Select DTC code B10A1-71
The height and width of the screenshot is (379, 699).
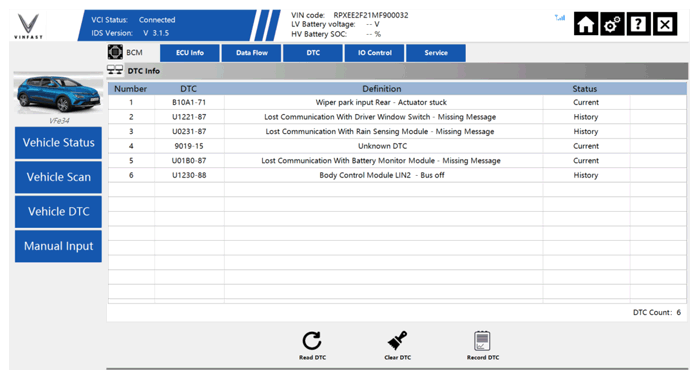pyautogui.click(x=189, y=102)
